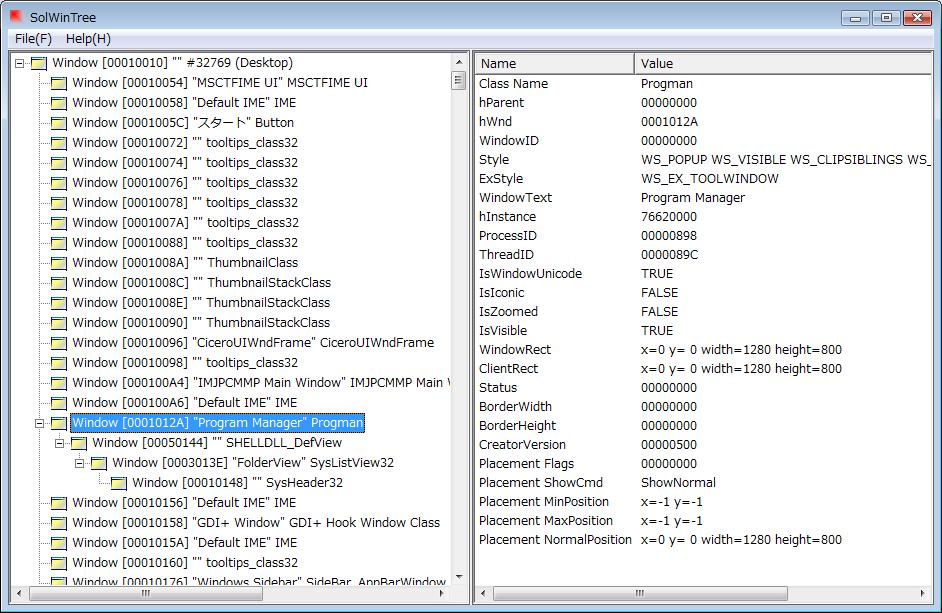Collapse the Desktop root window node

coord(20,63)
